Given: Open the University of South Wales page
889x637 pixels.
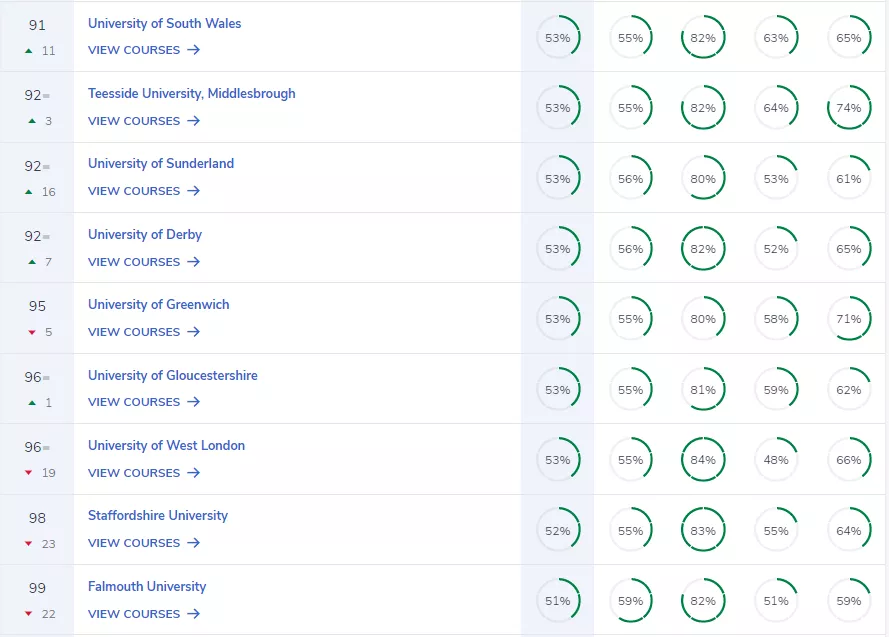Looking at the screenshot, I should click(164, 23).
